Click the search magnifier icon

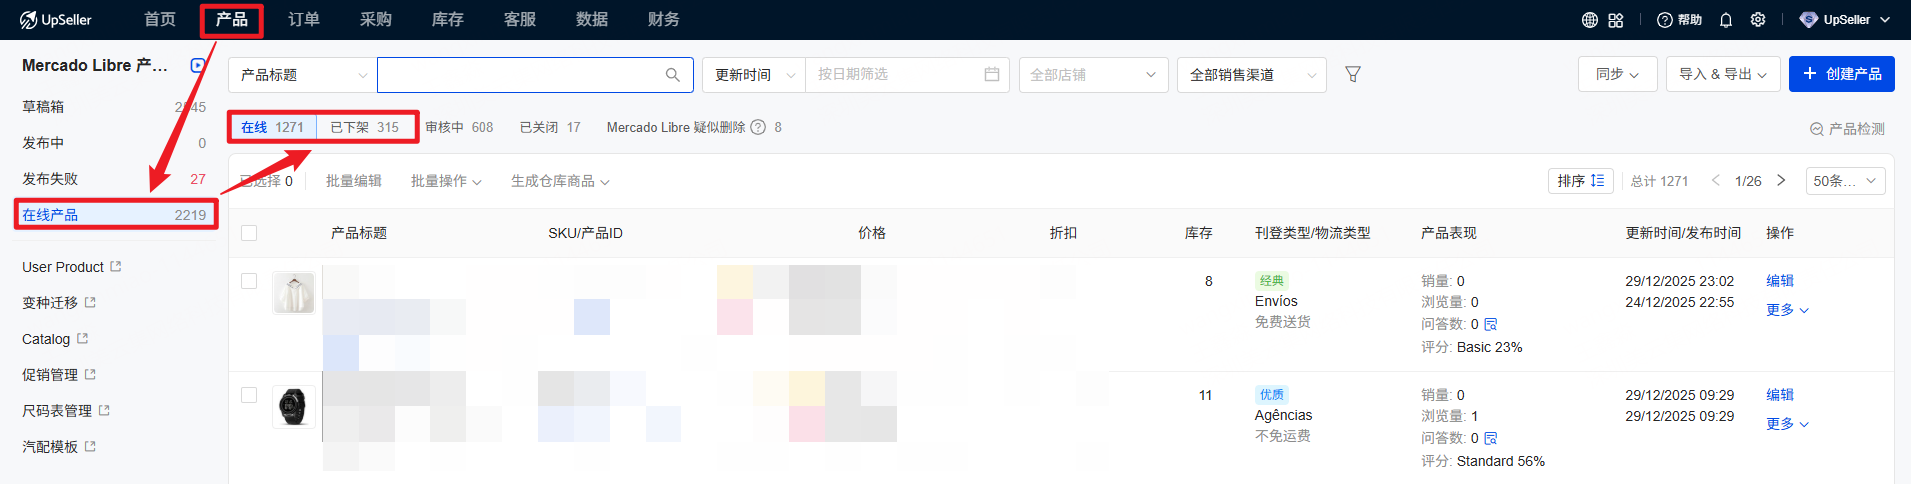672,75
